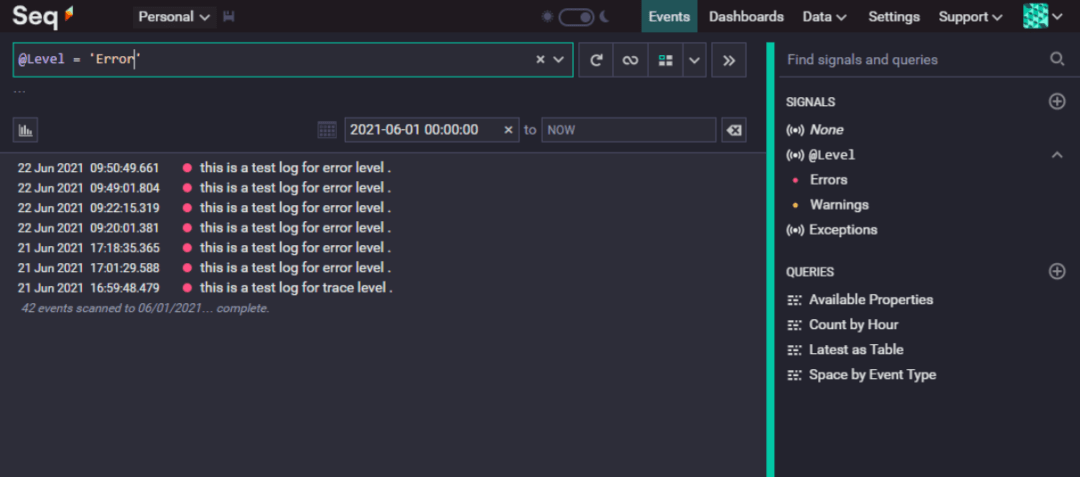Open the Support menu
Viewport: 1080px width, 477px height.
[x=970, y=17]
